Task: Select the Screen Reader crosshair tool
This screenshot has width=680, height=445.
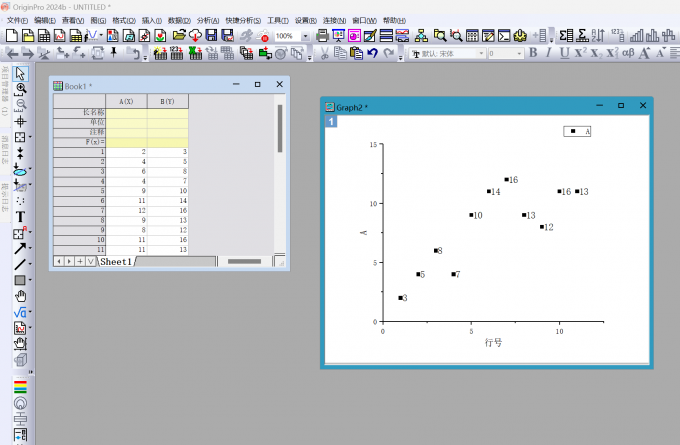Action: tap(20, 121)
